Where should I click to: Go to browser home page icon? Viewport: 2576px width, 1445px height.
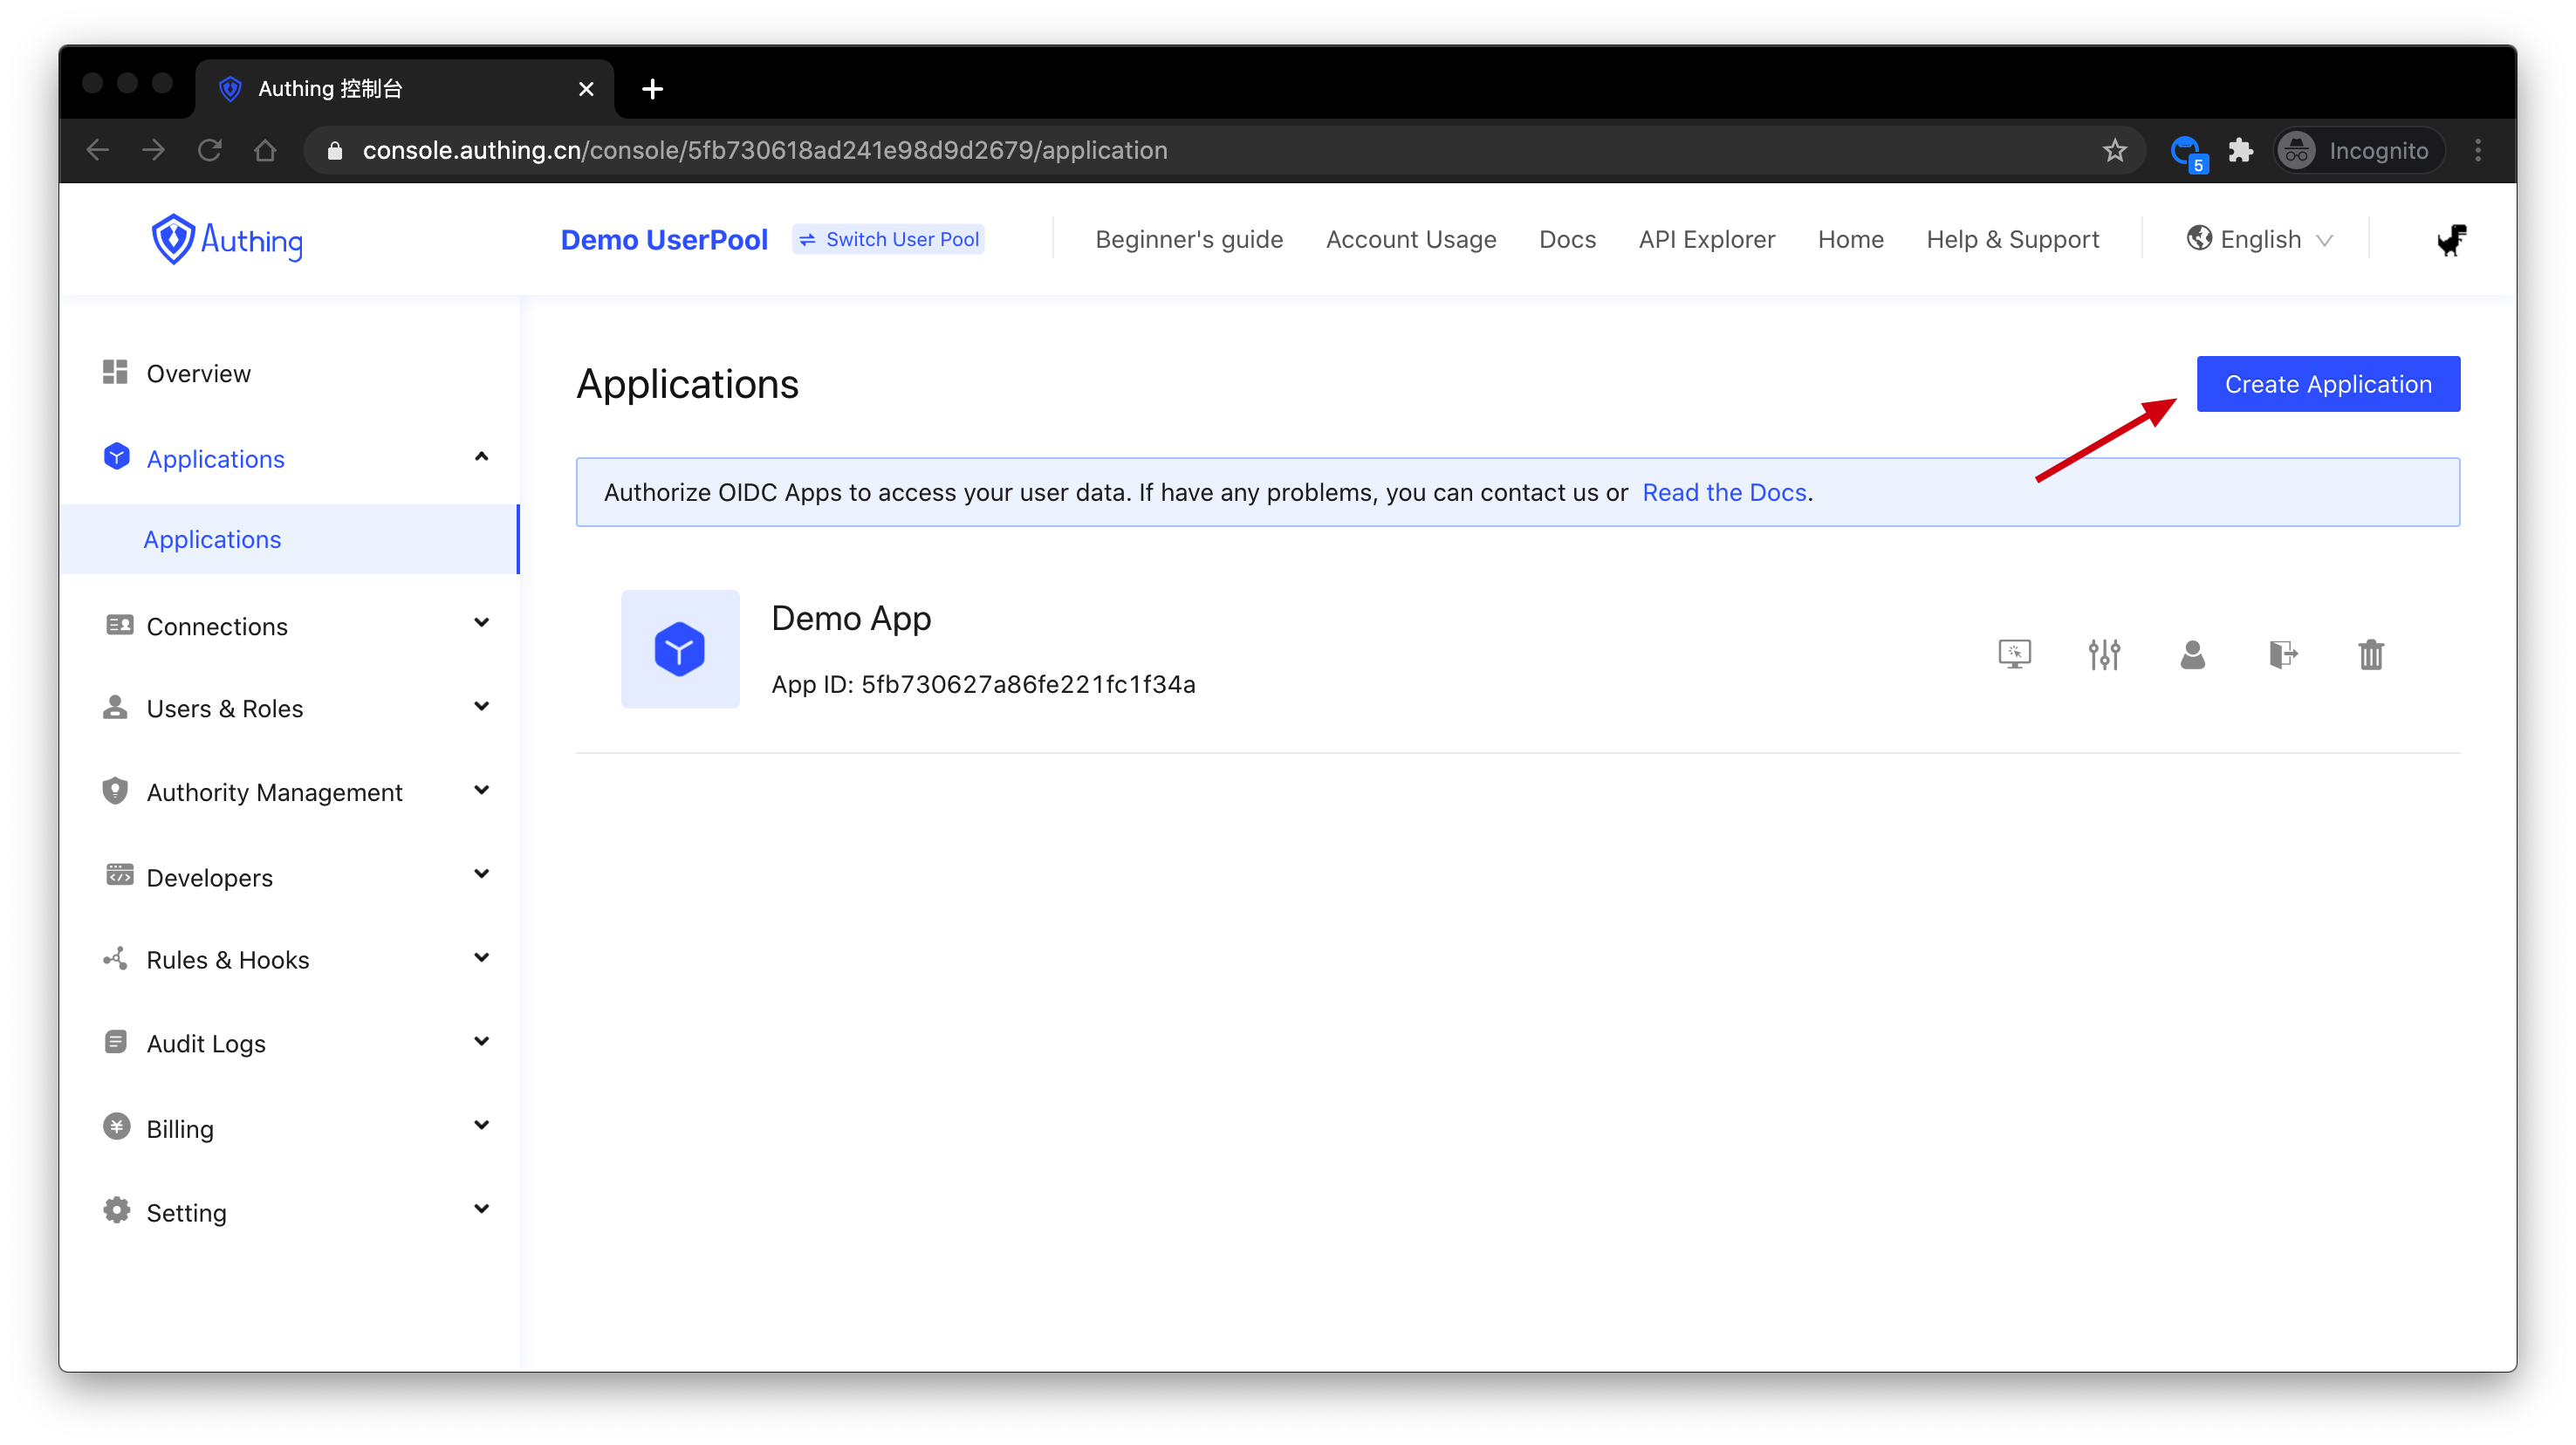[x=265, y=150]
